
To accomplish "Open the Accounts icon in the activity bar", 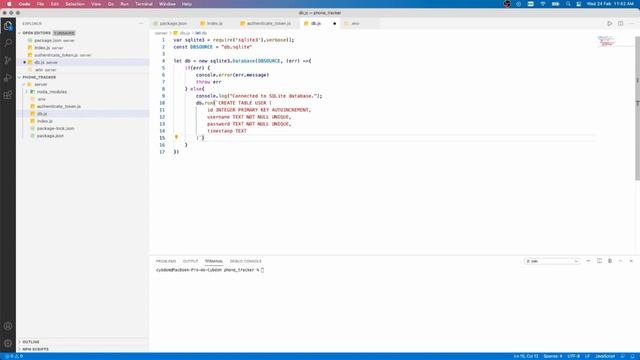I will pyautogui.click(x=8, y=326).
